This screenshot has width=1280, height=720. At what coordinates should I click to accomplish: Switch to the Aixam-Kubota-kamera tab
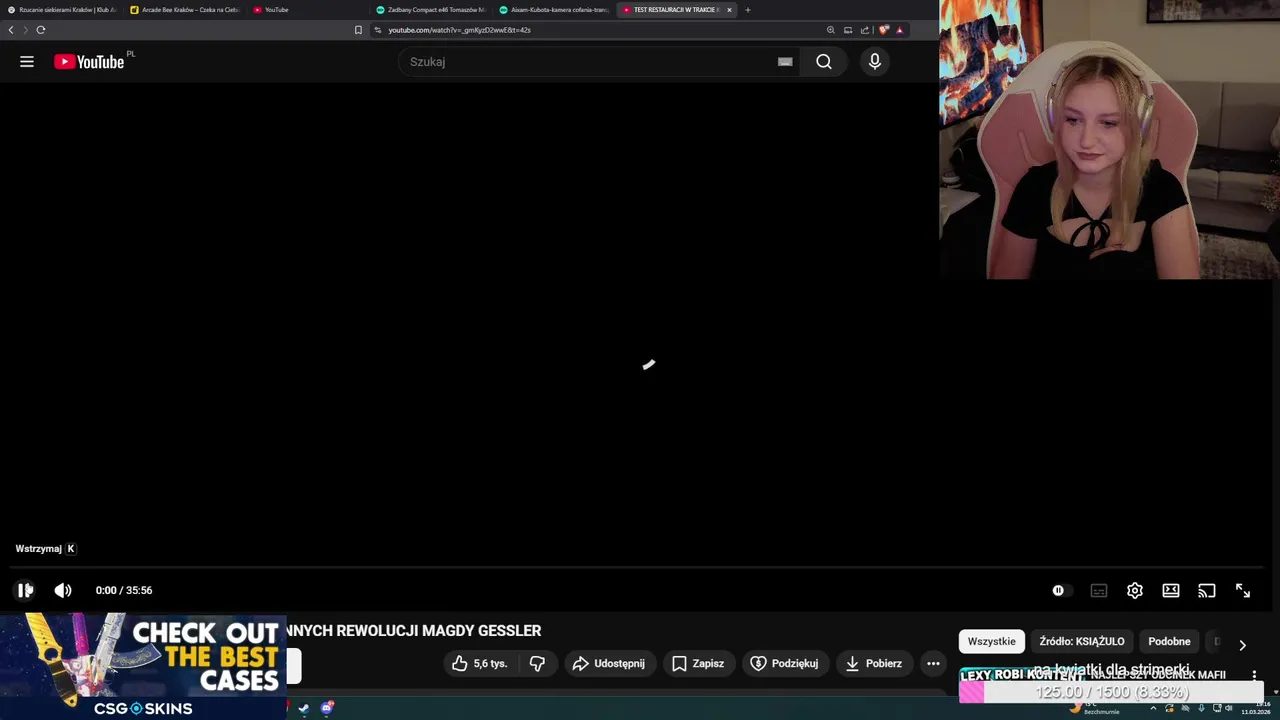coord(554,10)
